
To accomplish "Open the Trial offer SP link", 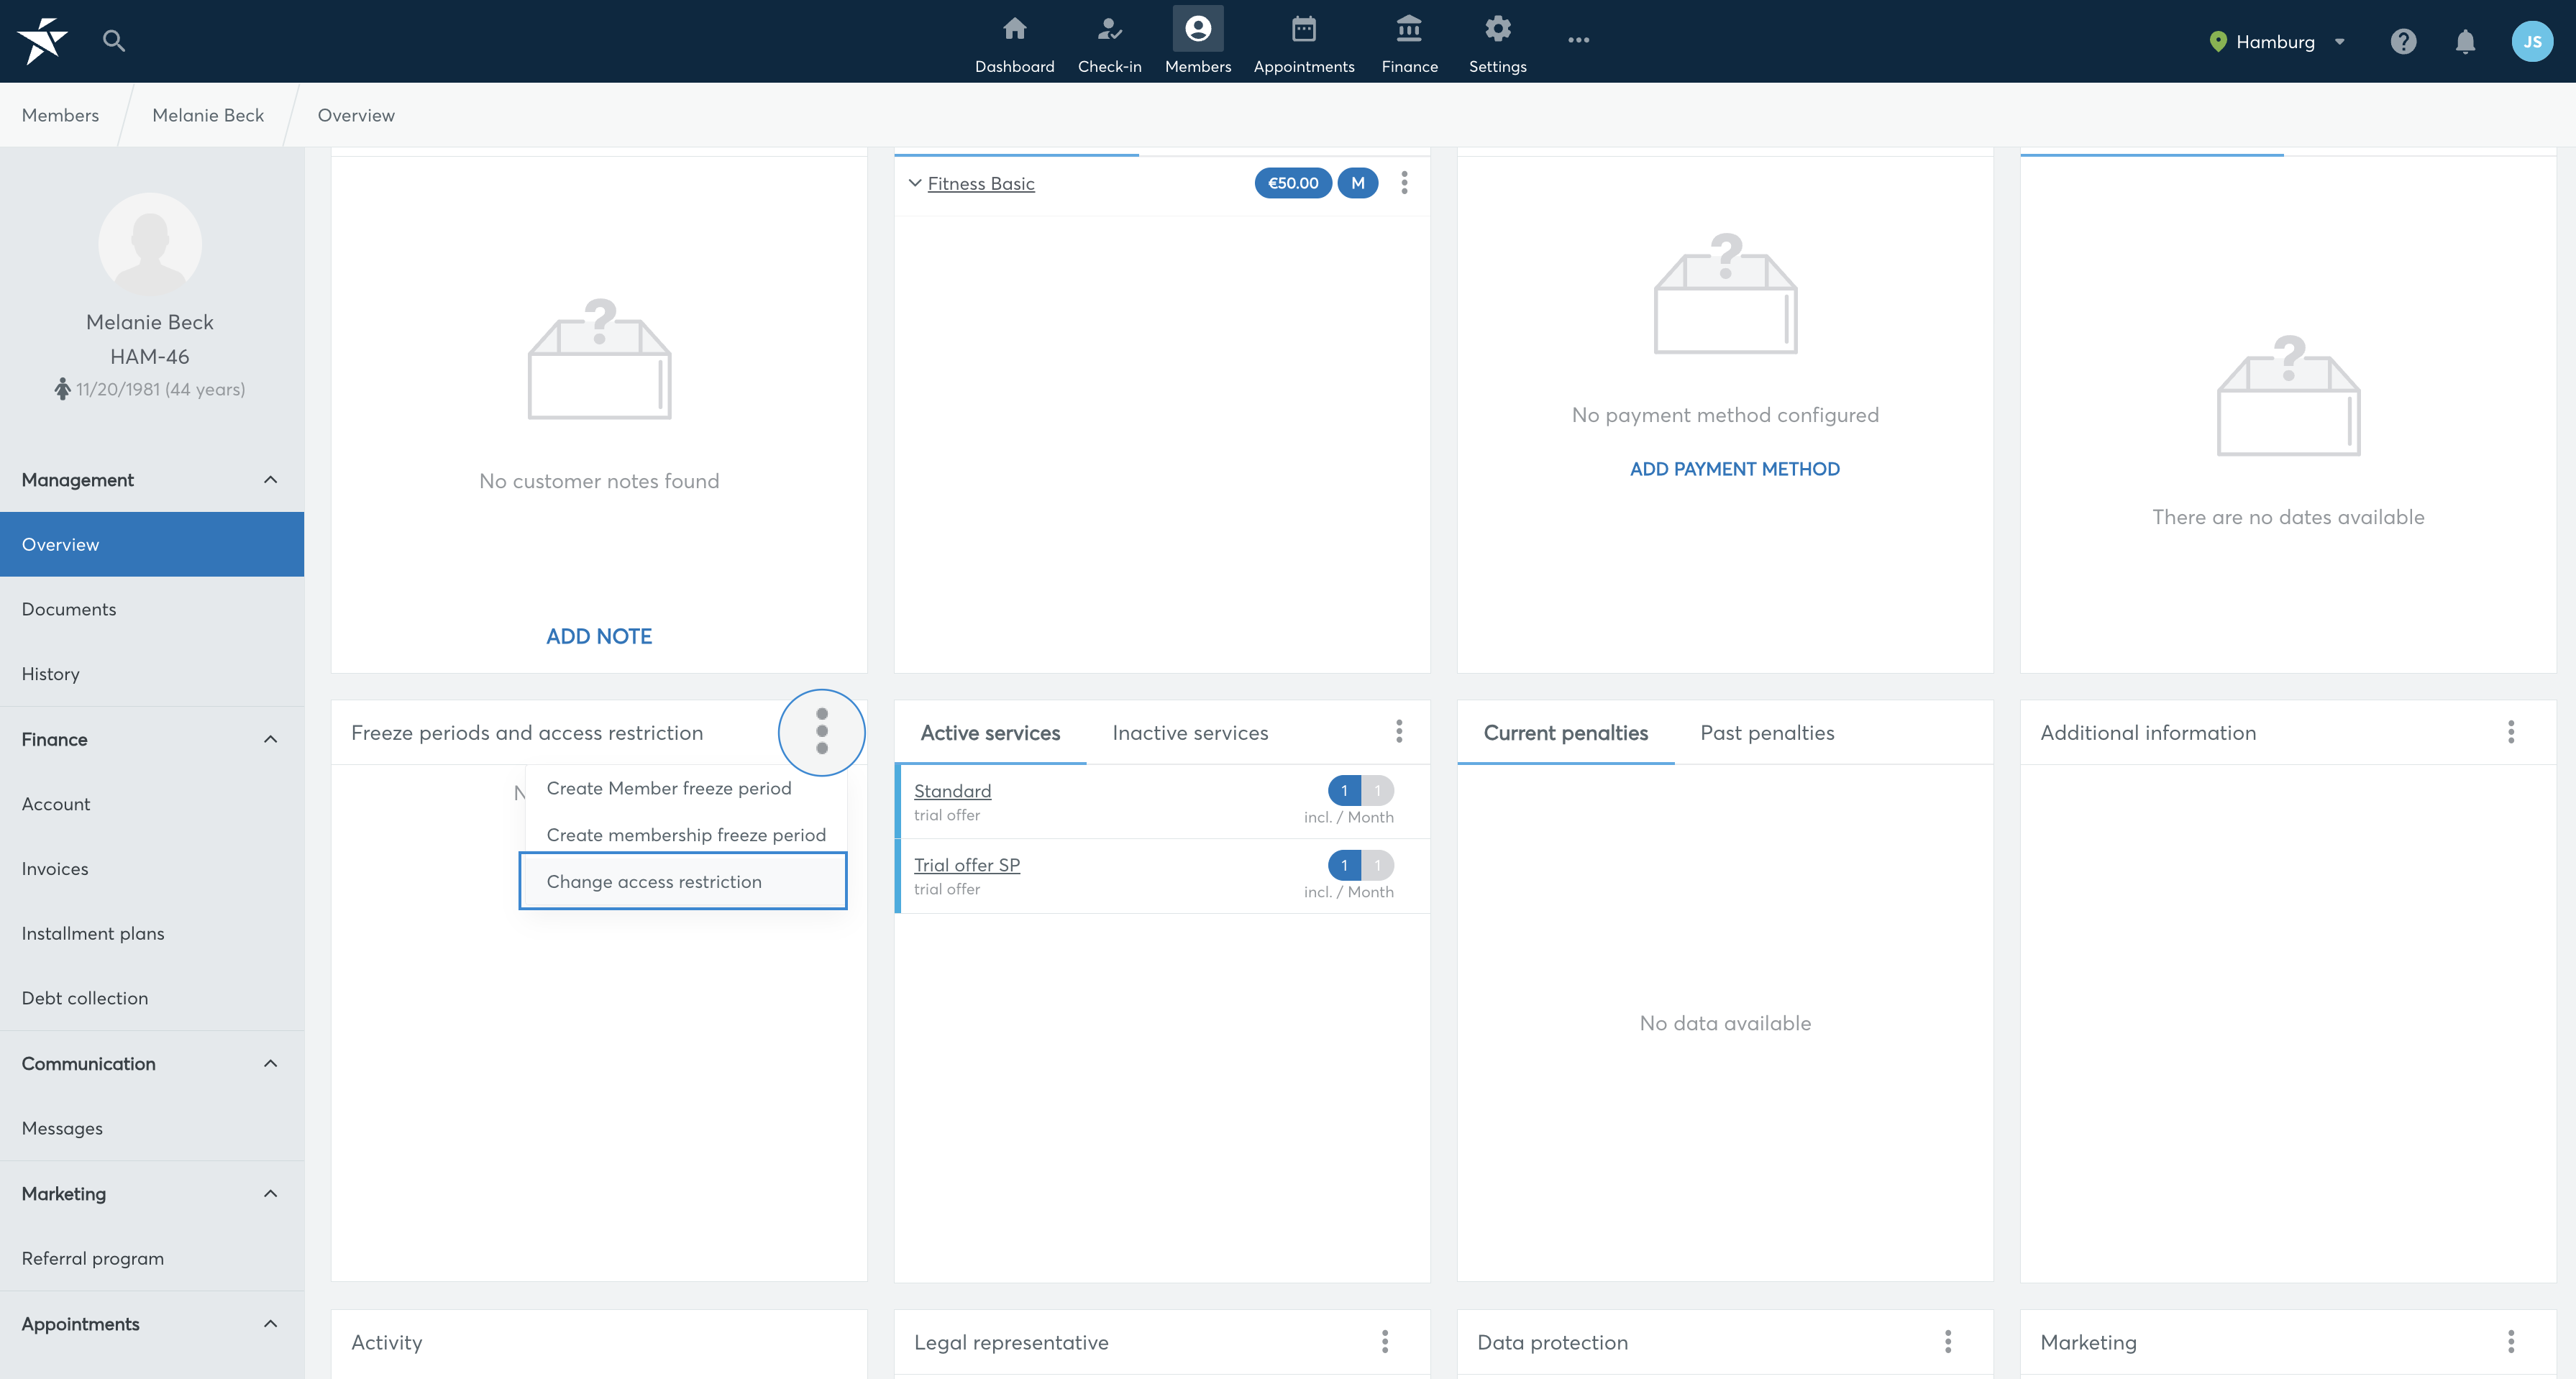I will pyautogui.click(x=966, y=864).
